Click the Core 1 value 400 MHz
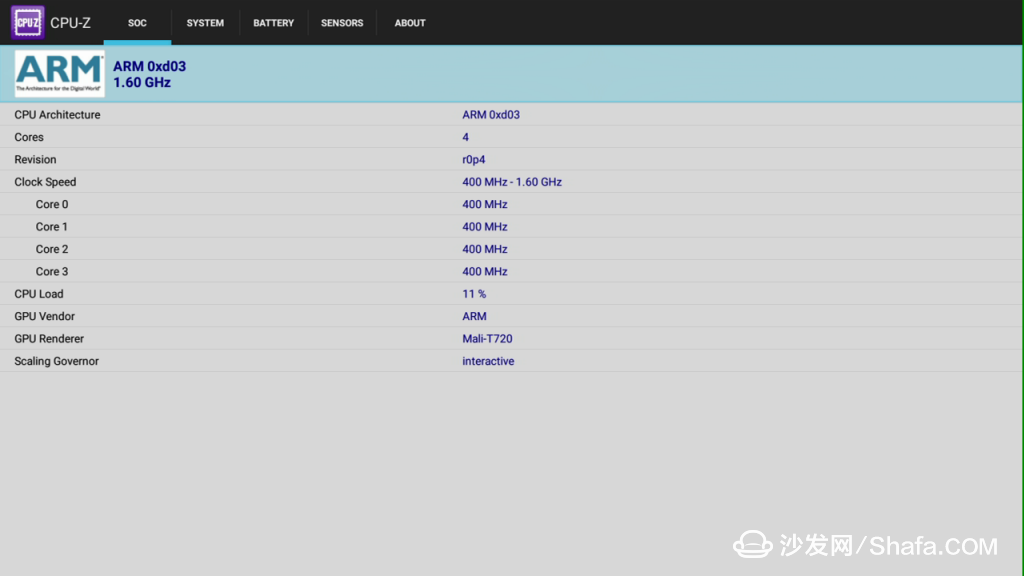This screenshot has height=576, width=1024. coord(485,227)
